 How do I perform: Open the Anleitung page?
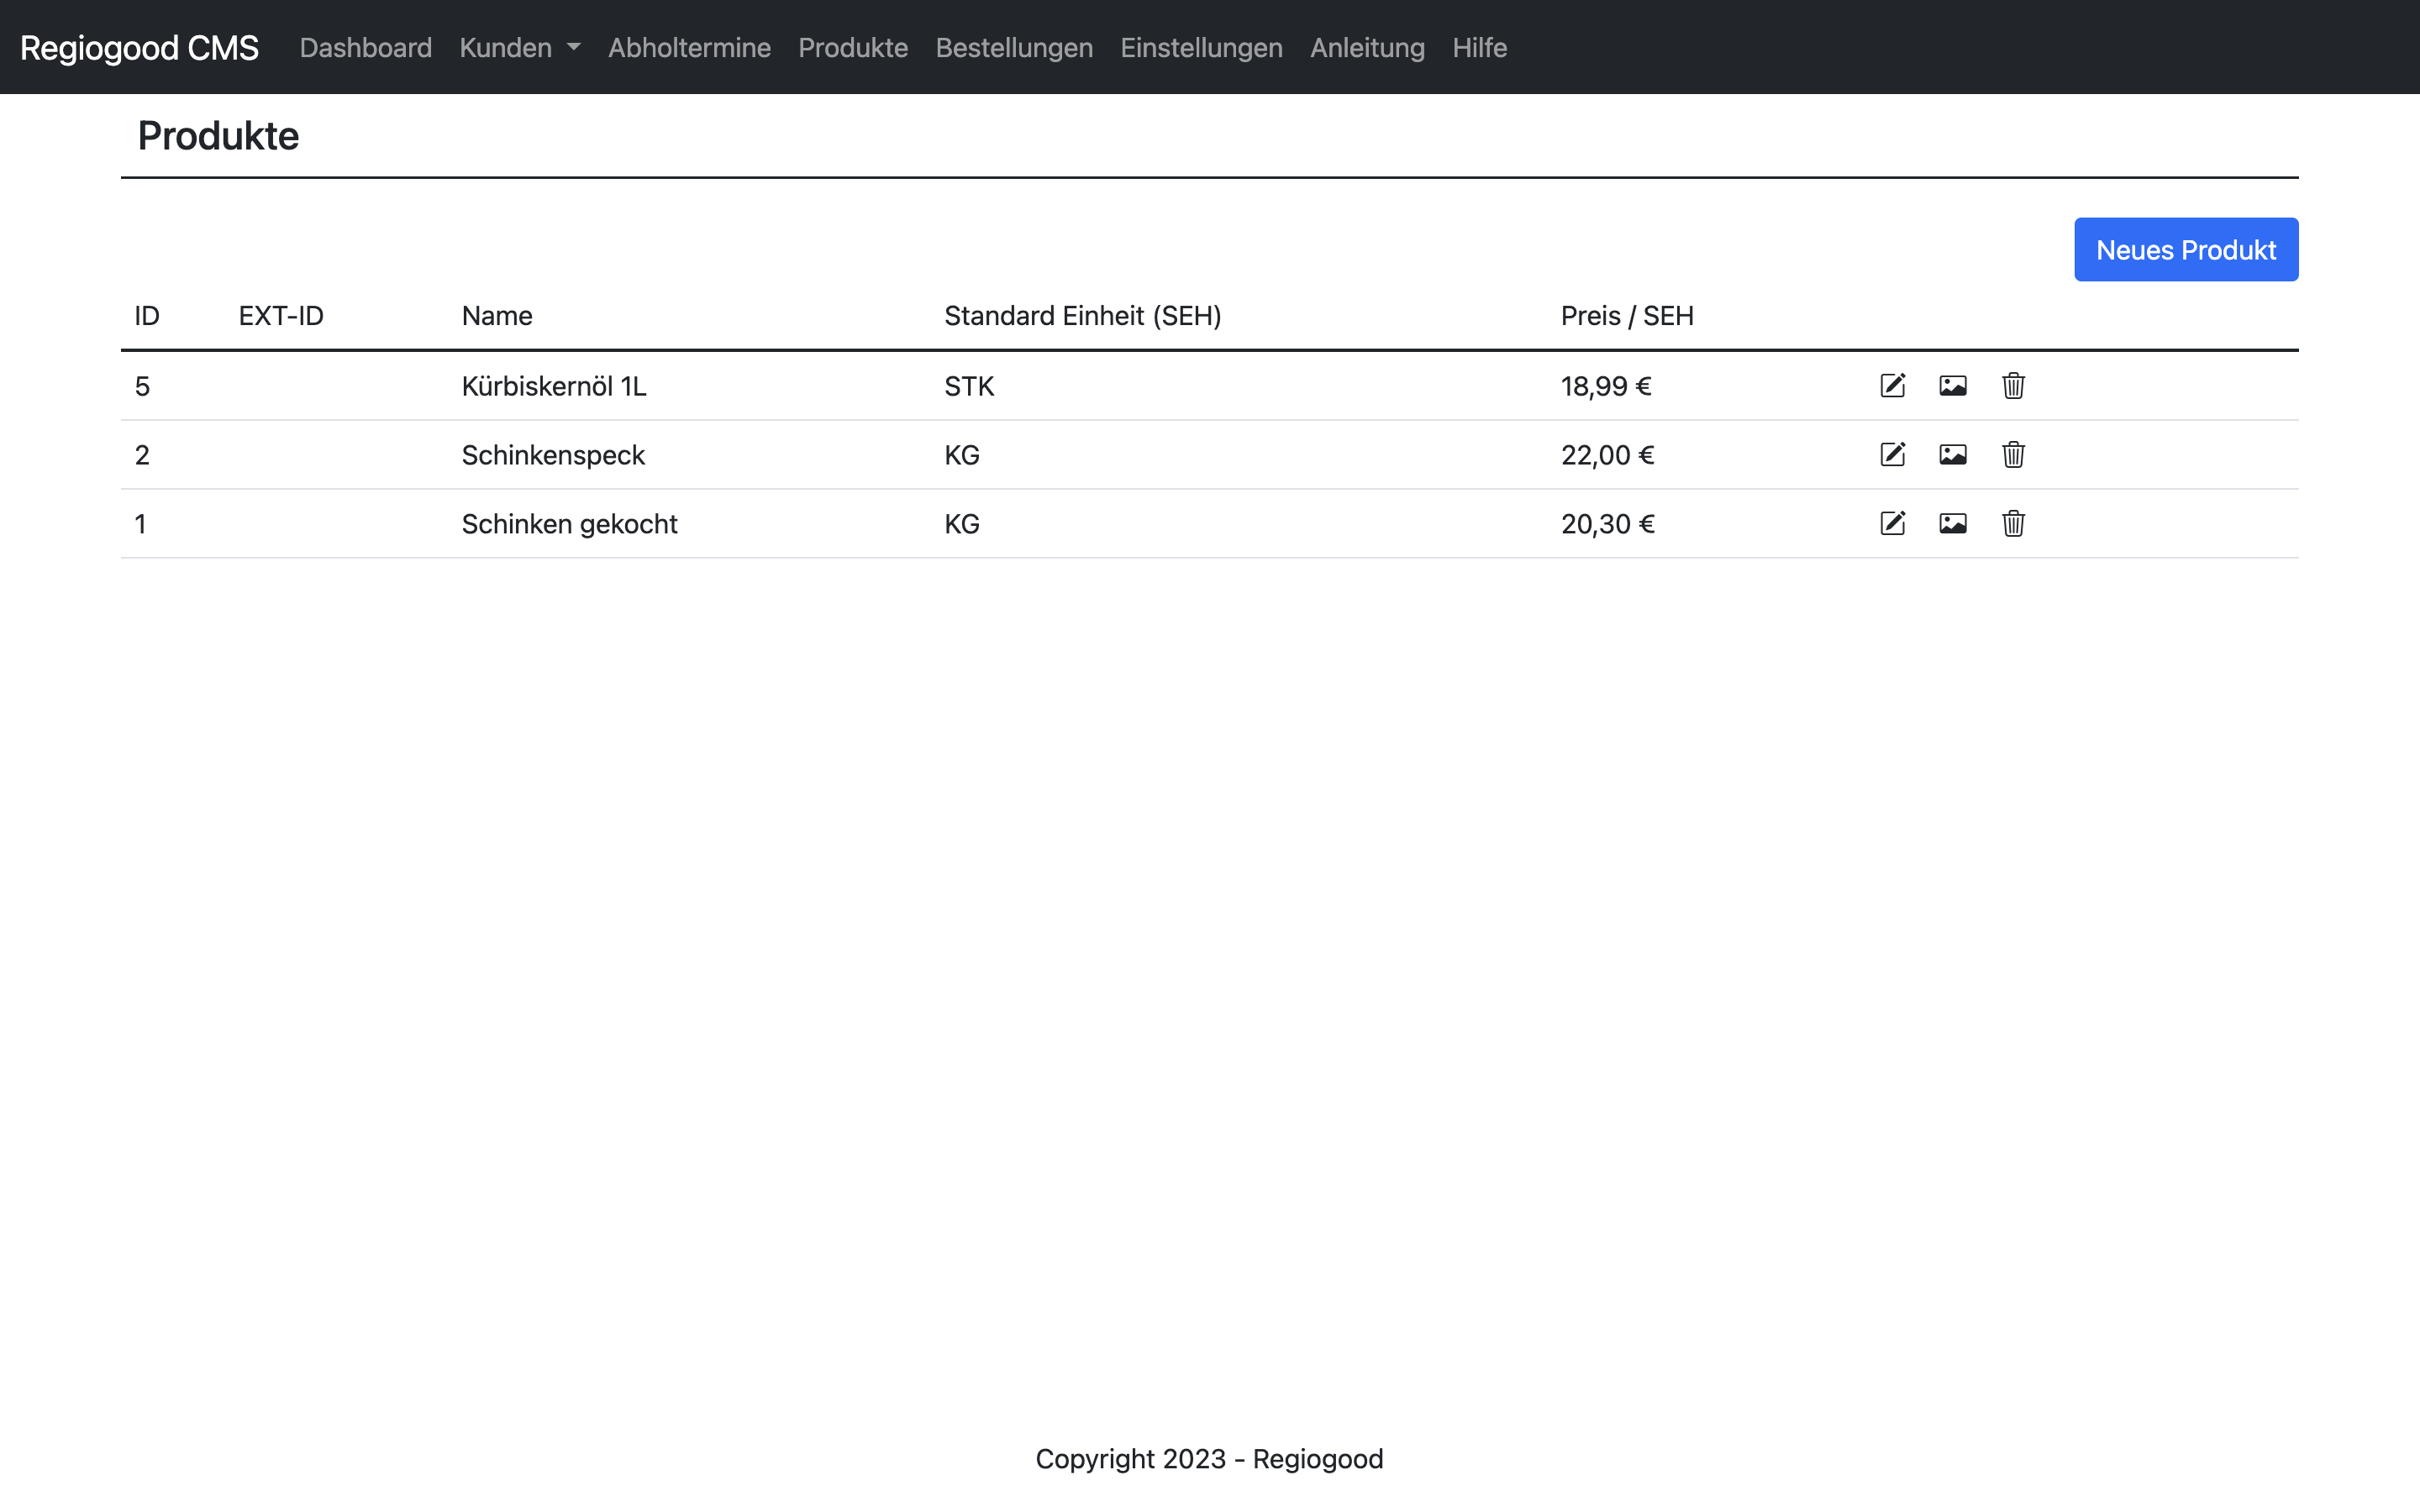(x=1366, y=48)
